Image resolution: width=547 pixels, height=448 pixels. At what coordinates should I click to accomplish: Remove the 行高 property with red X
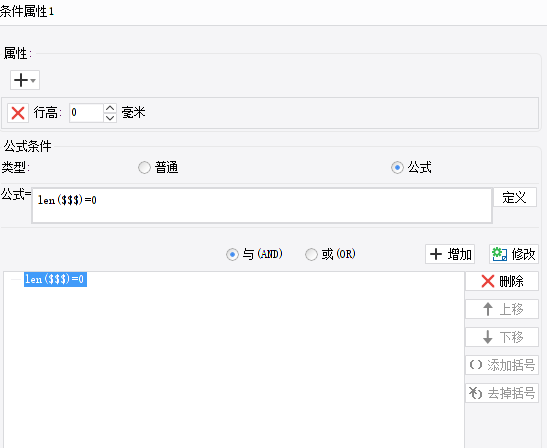coord(18,113)
